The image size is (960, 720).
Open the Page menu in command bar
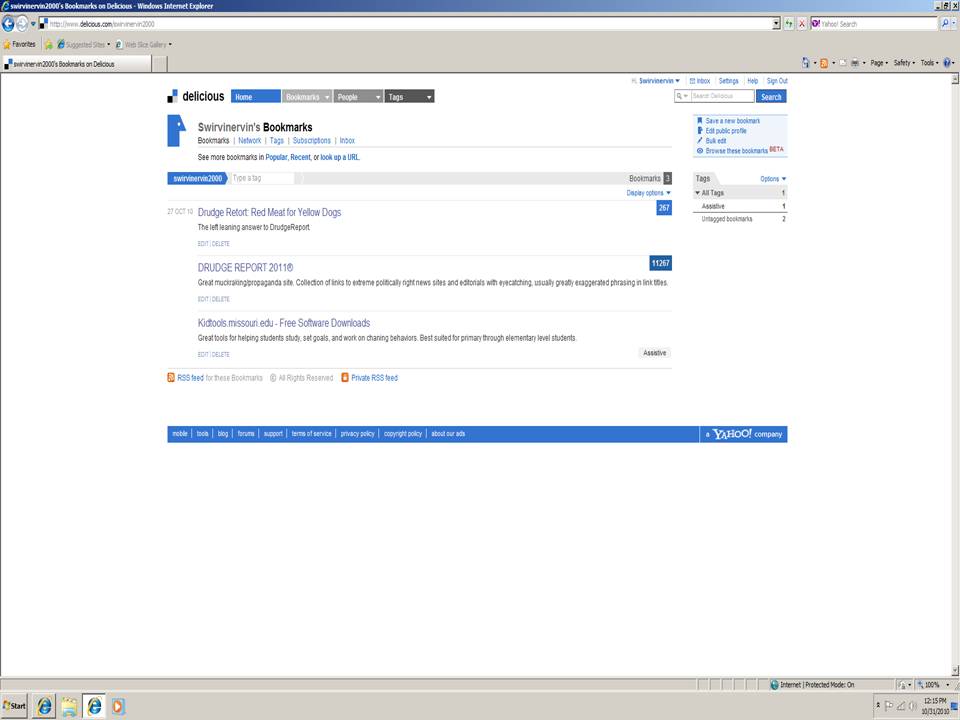879,62
